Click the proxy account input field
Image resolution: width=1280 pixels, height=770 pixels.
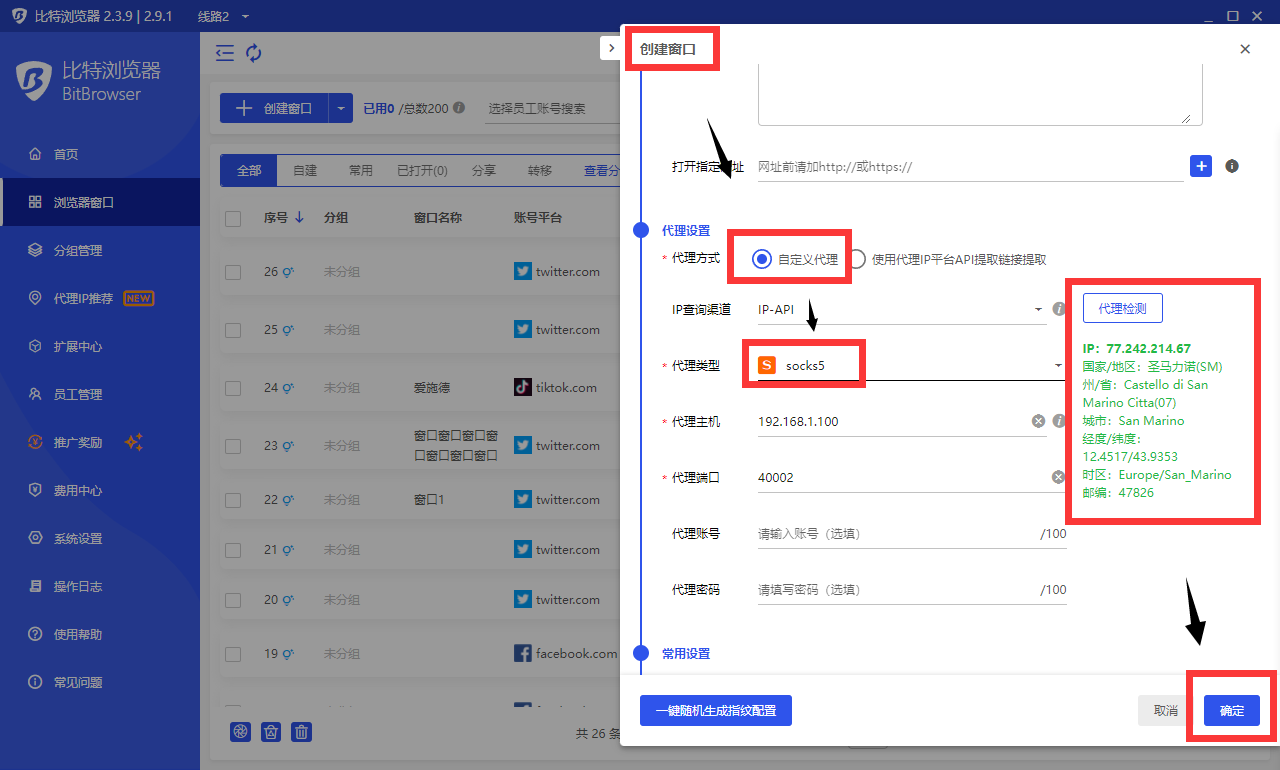[895, 534]
